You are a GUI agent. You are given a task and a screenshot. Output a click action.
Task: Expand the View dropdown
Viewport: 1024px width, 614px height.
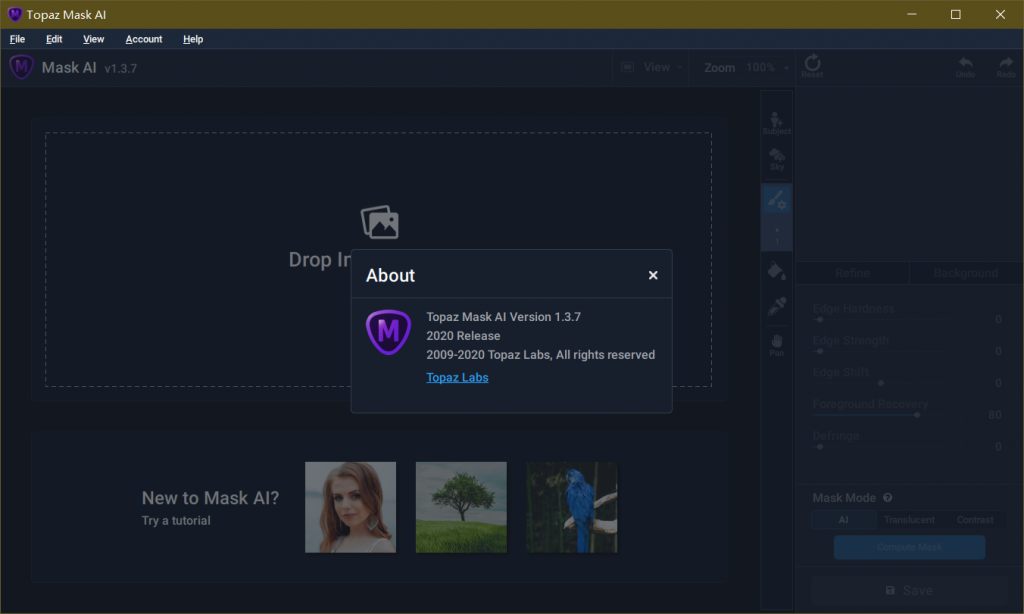[x=652, y=67]
